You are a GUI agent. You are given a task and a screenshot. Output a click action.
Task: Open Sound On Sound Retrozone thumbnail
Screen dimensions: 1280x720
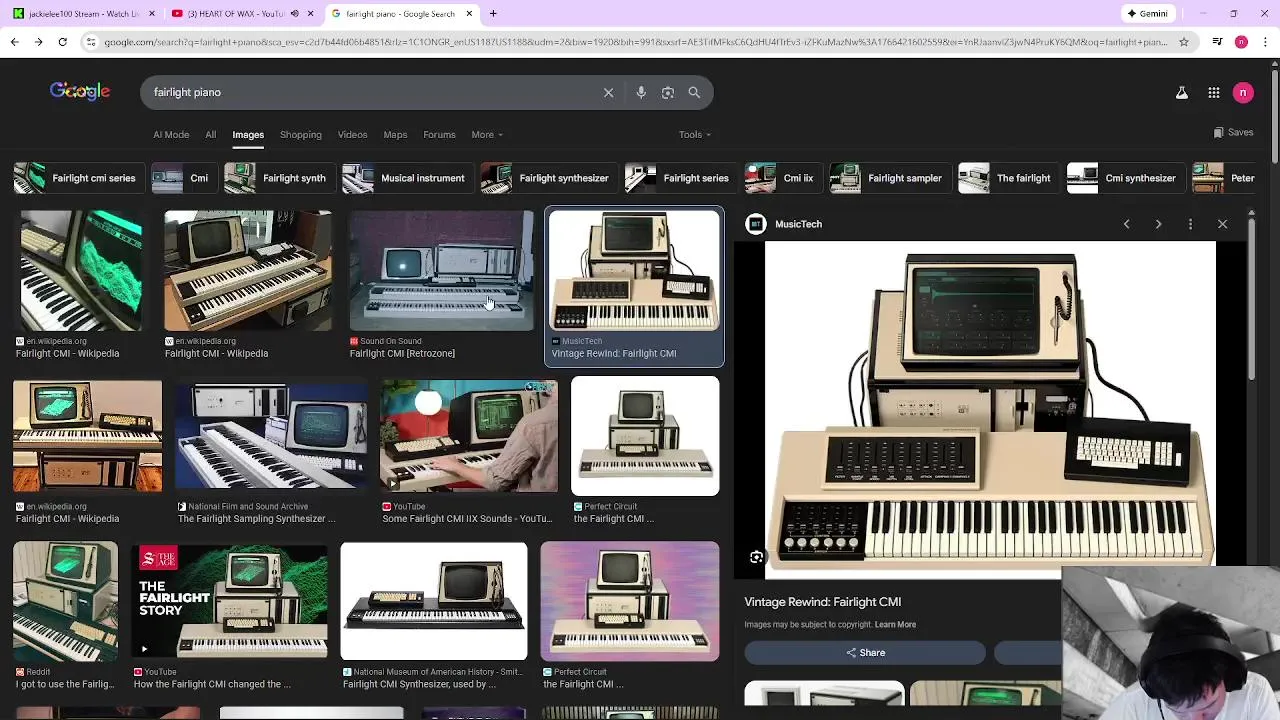pos(441,270)
